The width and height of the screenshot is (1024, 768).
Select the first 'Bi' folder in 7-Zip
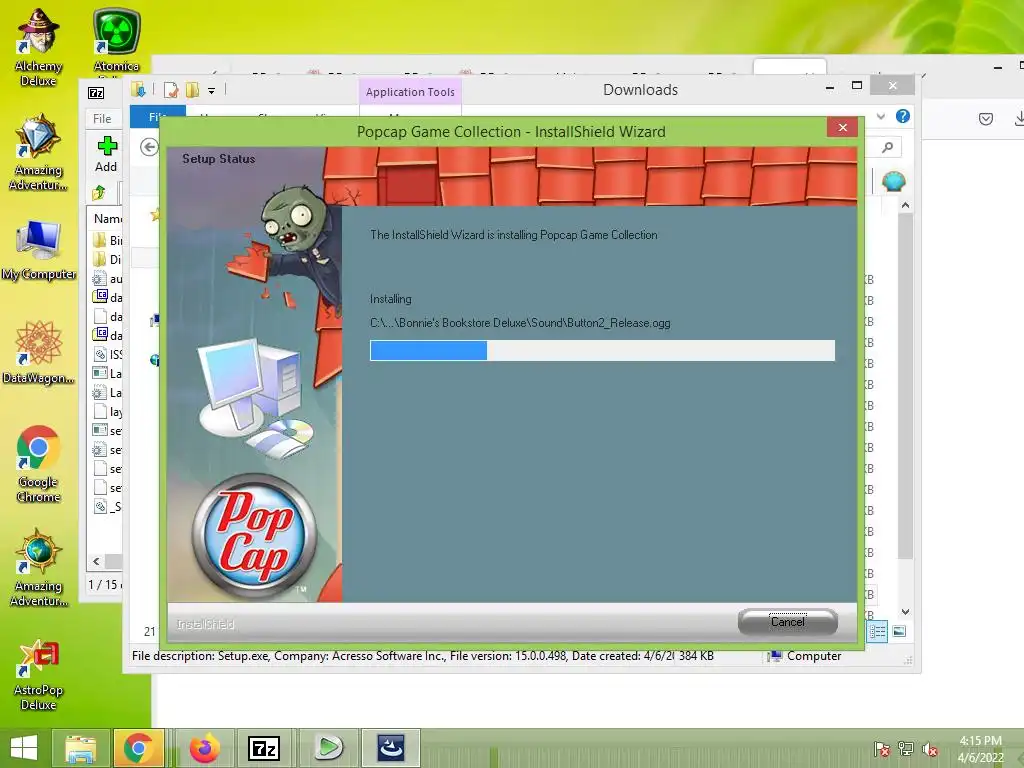108,240
